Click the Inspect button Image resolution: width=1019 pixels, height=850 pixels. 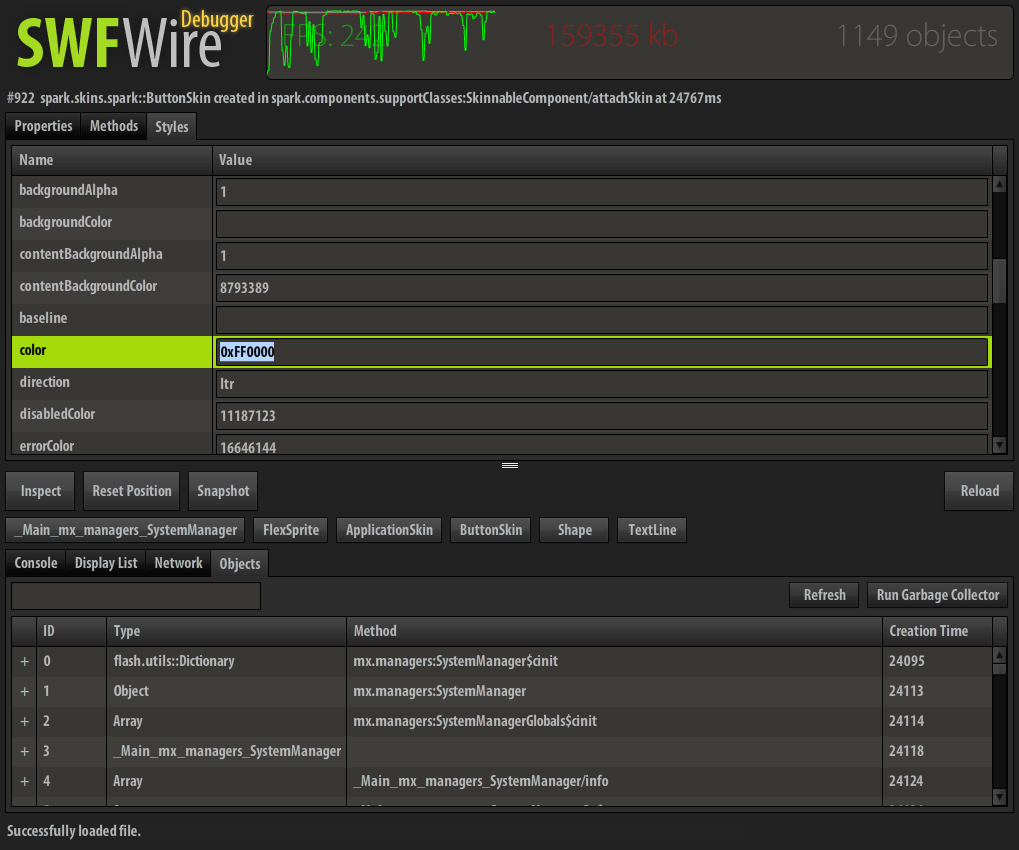pos(40,491)
